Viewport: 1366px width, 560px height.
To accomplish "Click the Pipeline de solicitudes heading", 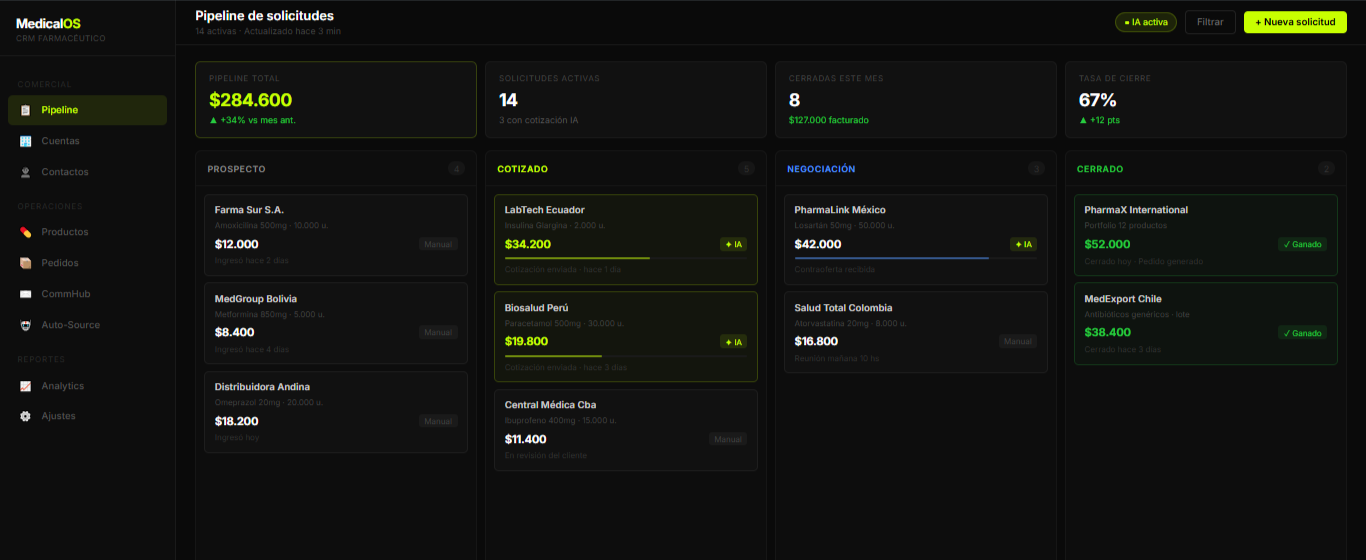I will 265,16.
